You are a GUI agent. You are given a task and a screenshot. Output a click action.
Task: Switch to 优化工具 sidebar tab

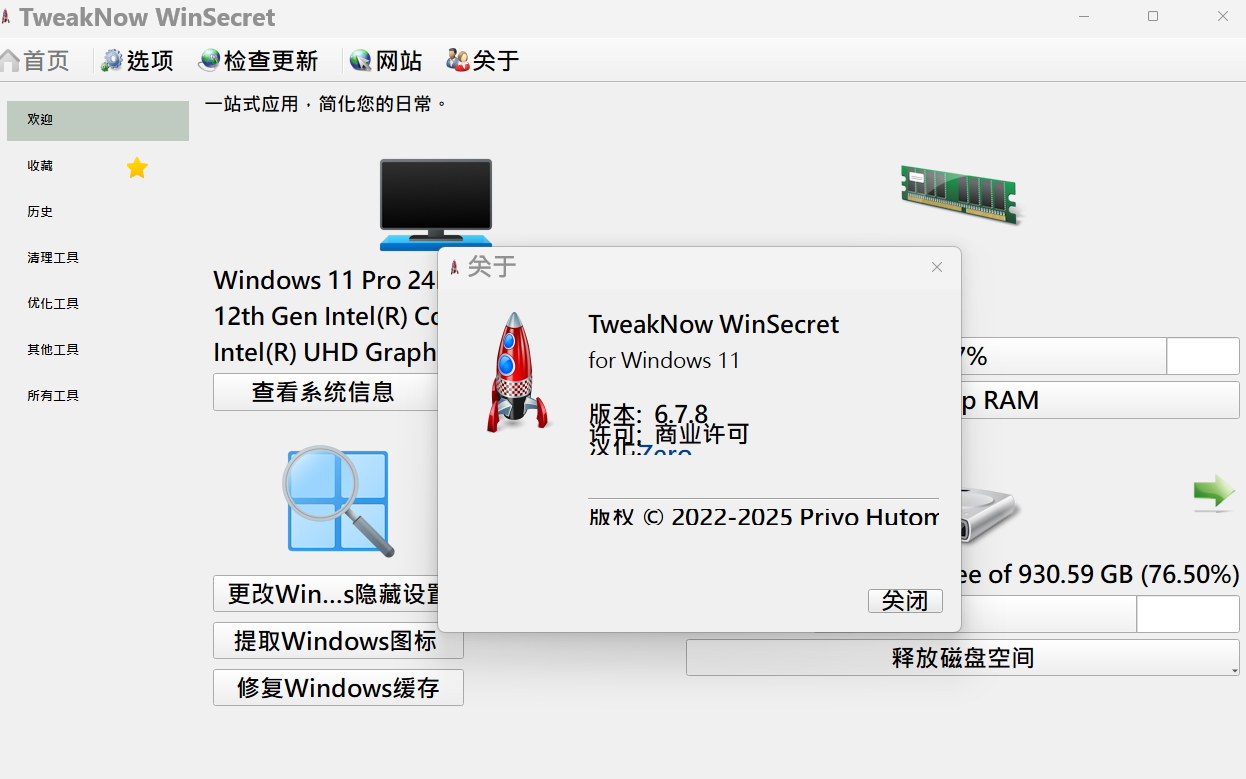tap(53, 304)
